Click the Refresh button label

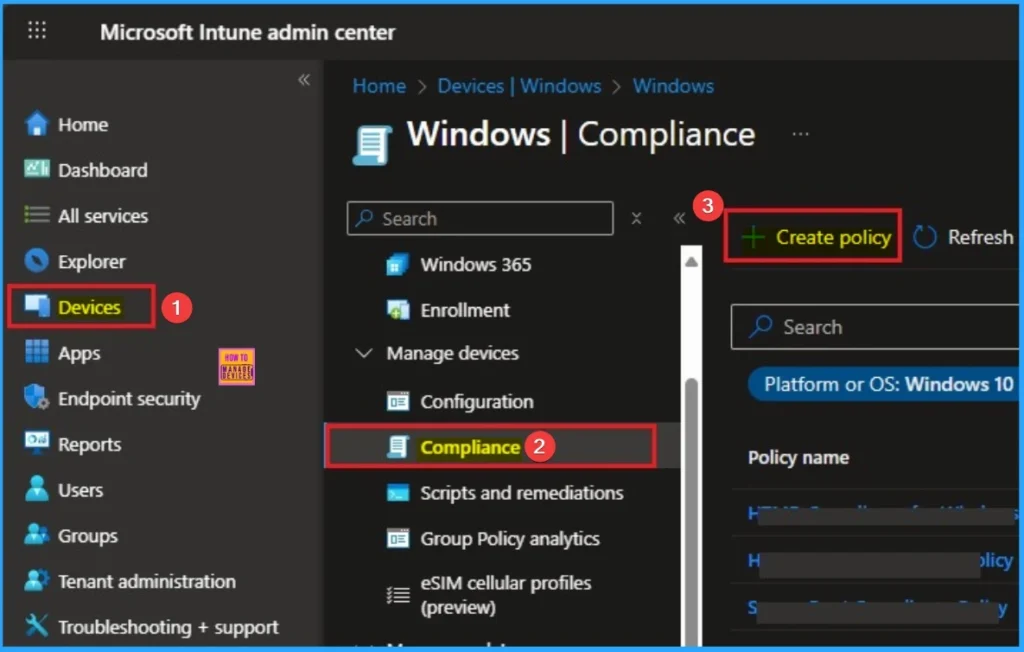[980, 237]
